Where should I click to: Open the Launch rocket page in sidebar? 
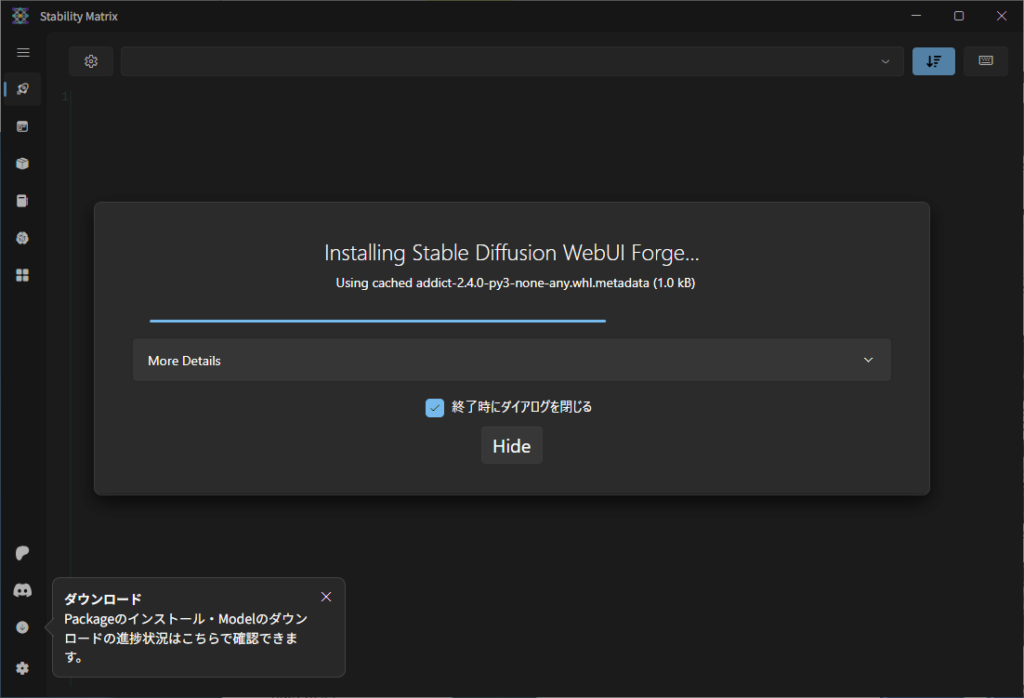click(23, 89)
